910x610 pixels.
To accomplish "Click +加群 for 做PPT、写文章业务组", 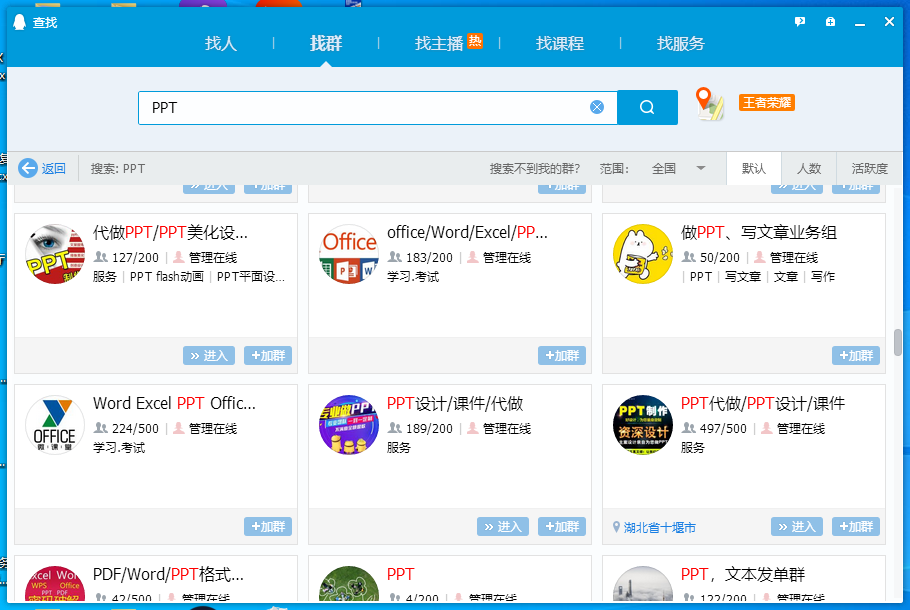I will click(856, 355).
